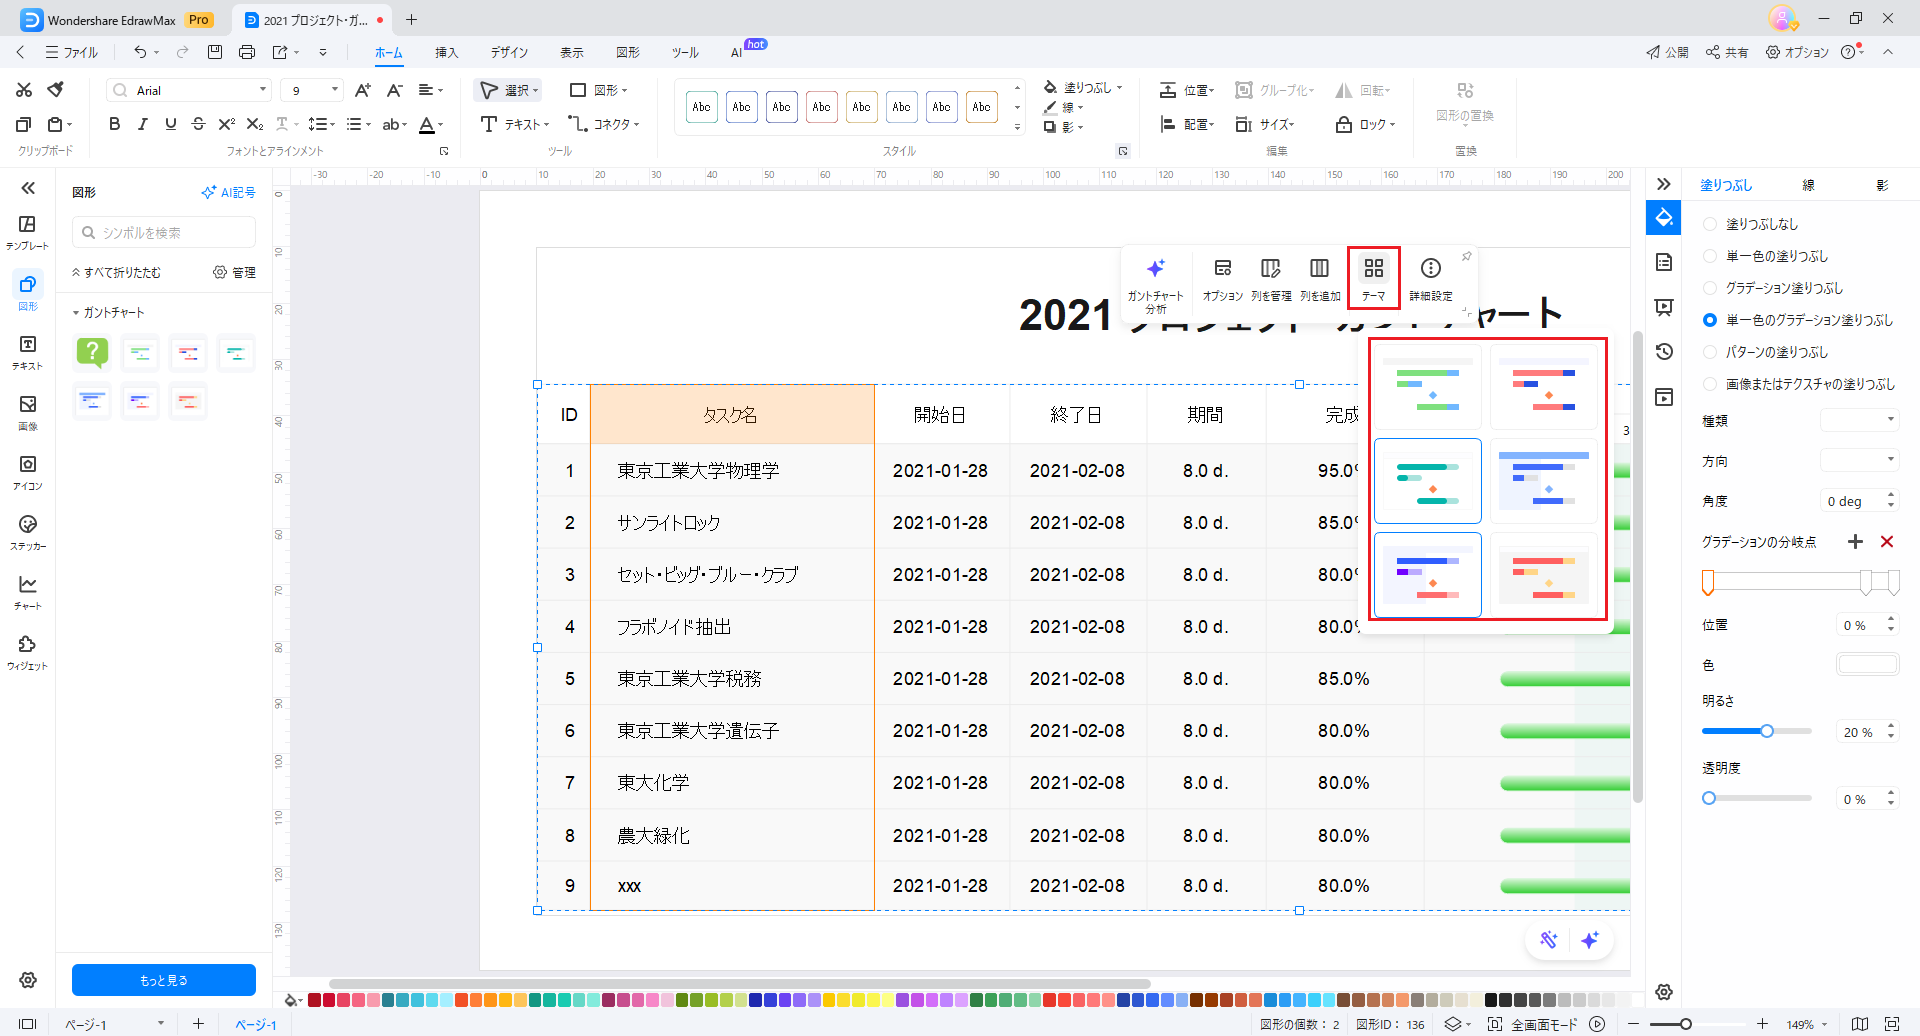This screenshot has width=1920, height=1036.
Task: Click the 列を追加 column icon
Action: pos(1319,278)
